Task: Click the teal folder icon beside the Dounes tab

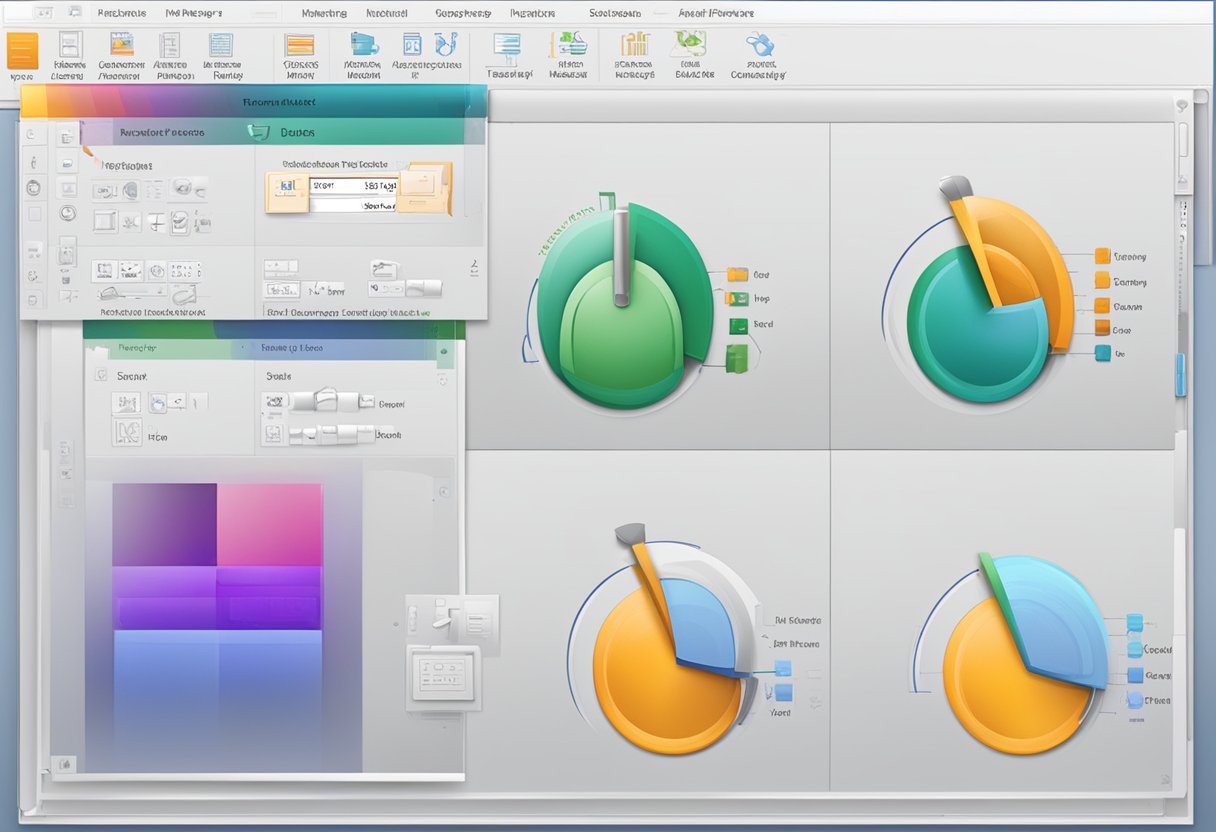Action: (259, 132)
